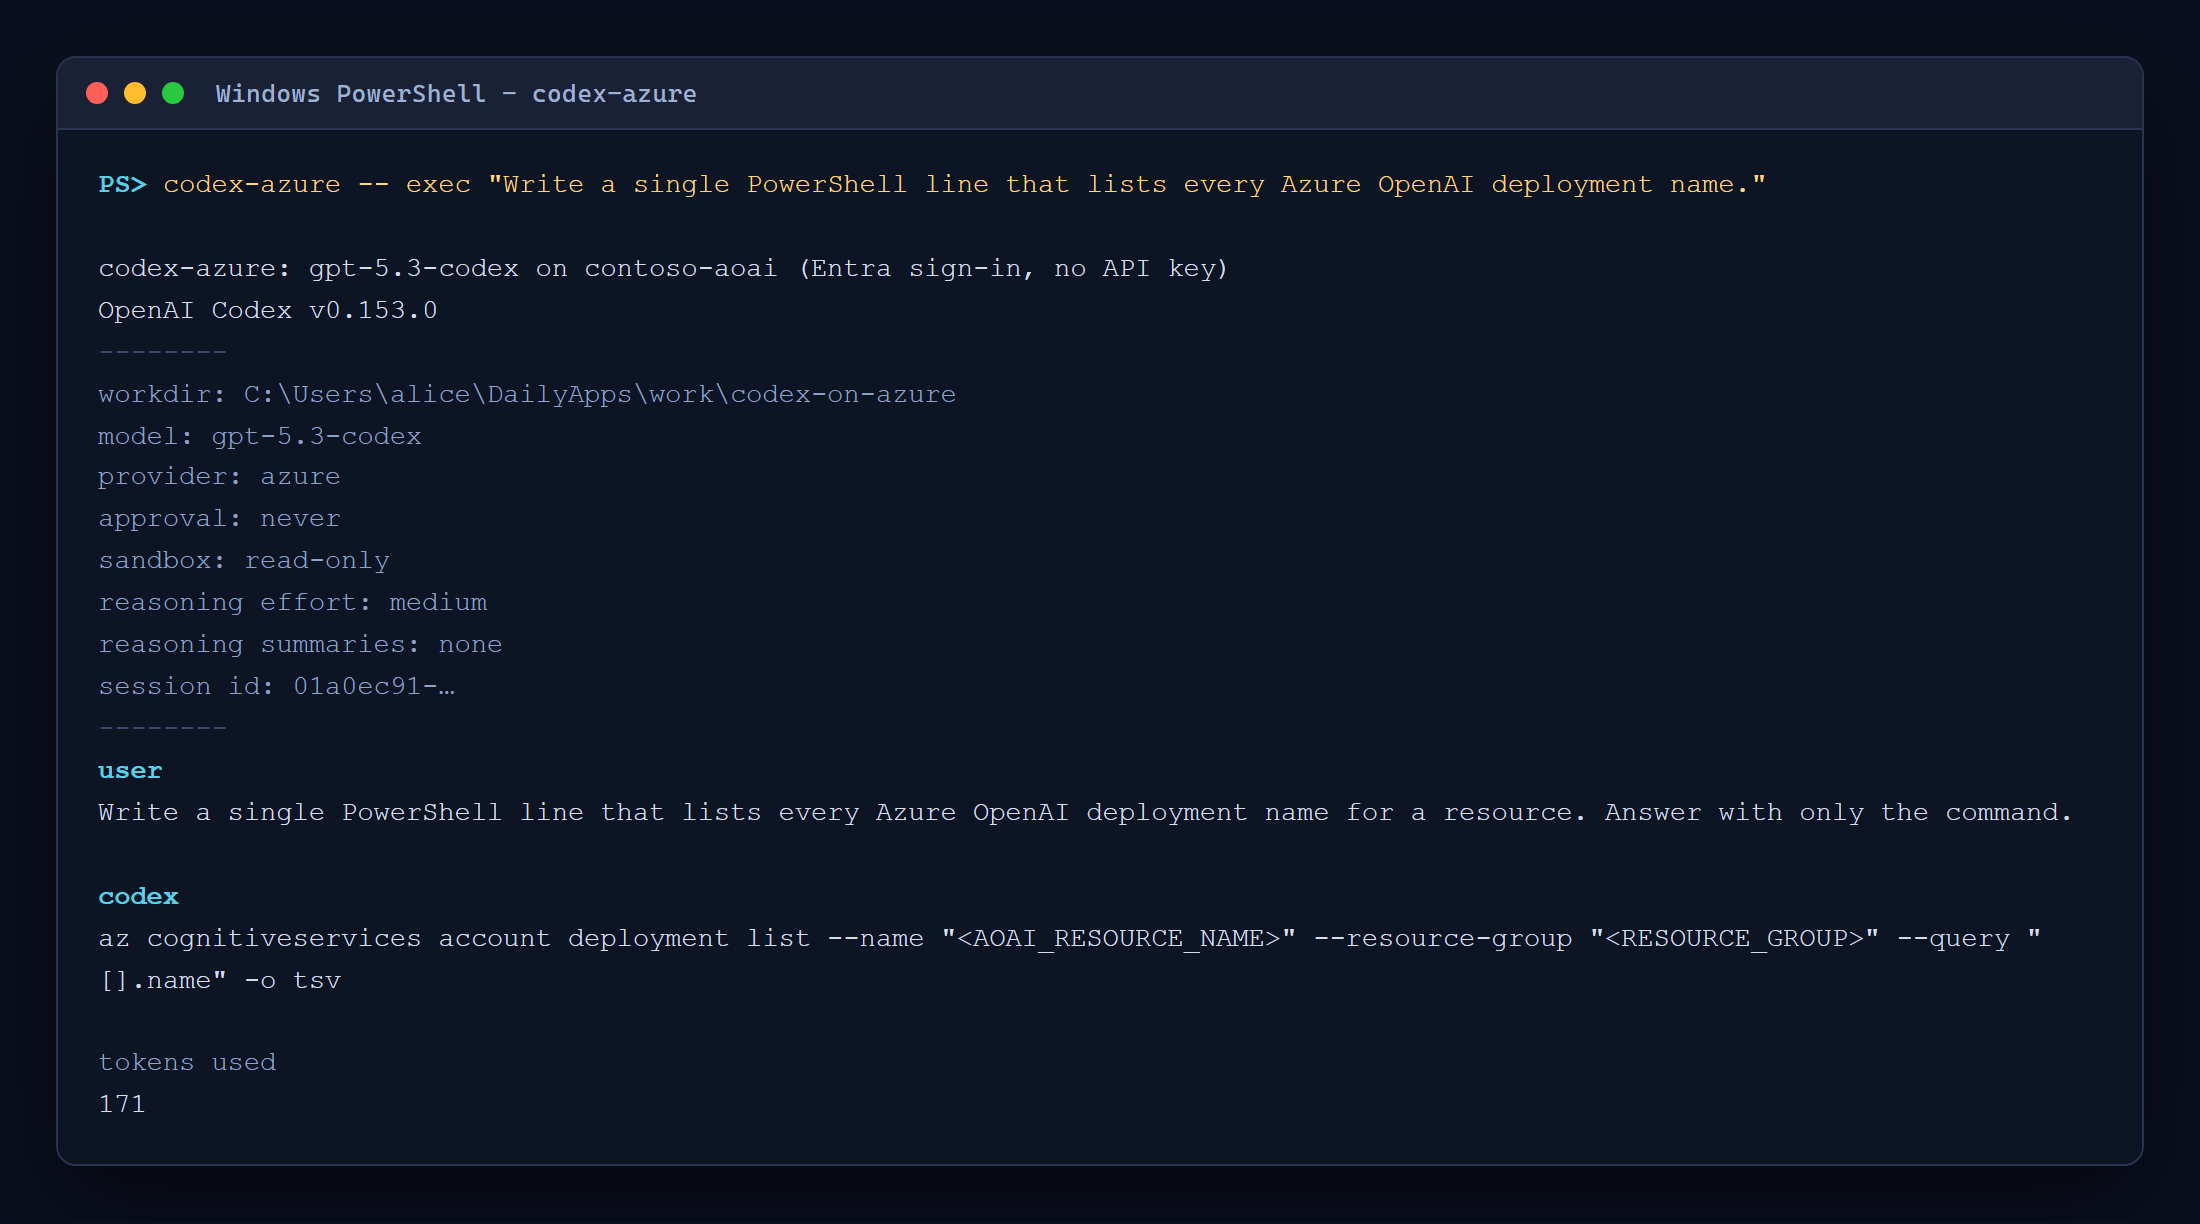Screen dimensions: 2200x1224
Task: Click the token count '171'
Action: click(122, 1105)
